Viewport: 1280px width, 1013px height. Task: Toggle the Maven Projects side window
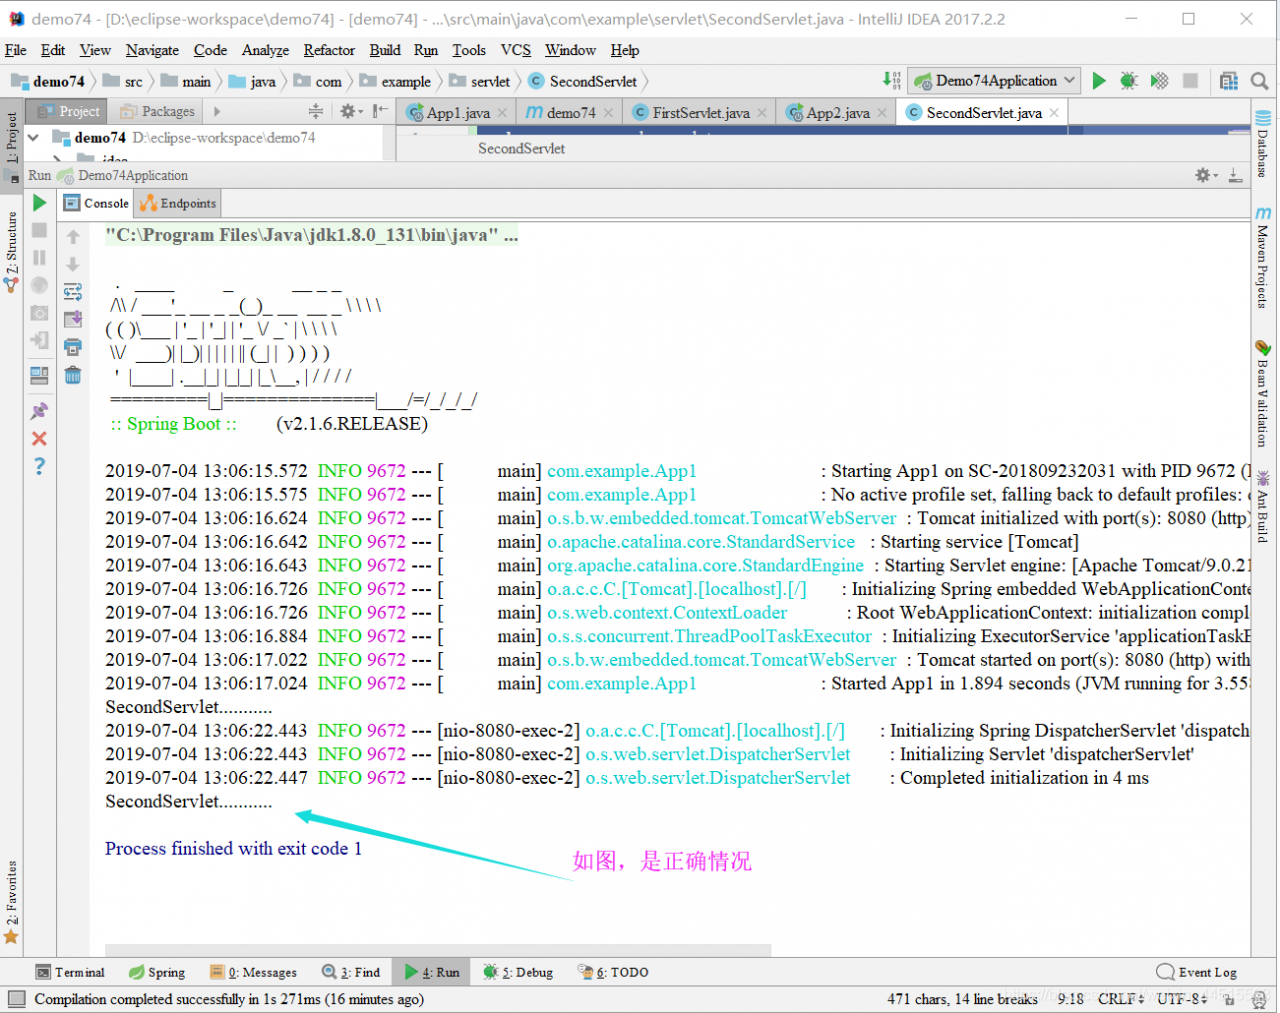pyautogui.click(x=1263, y=257)
